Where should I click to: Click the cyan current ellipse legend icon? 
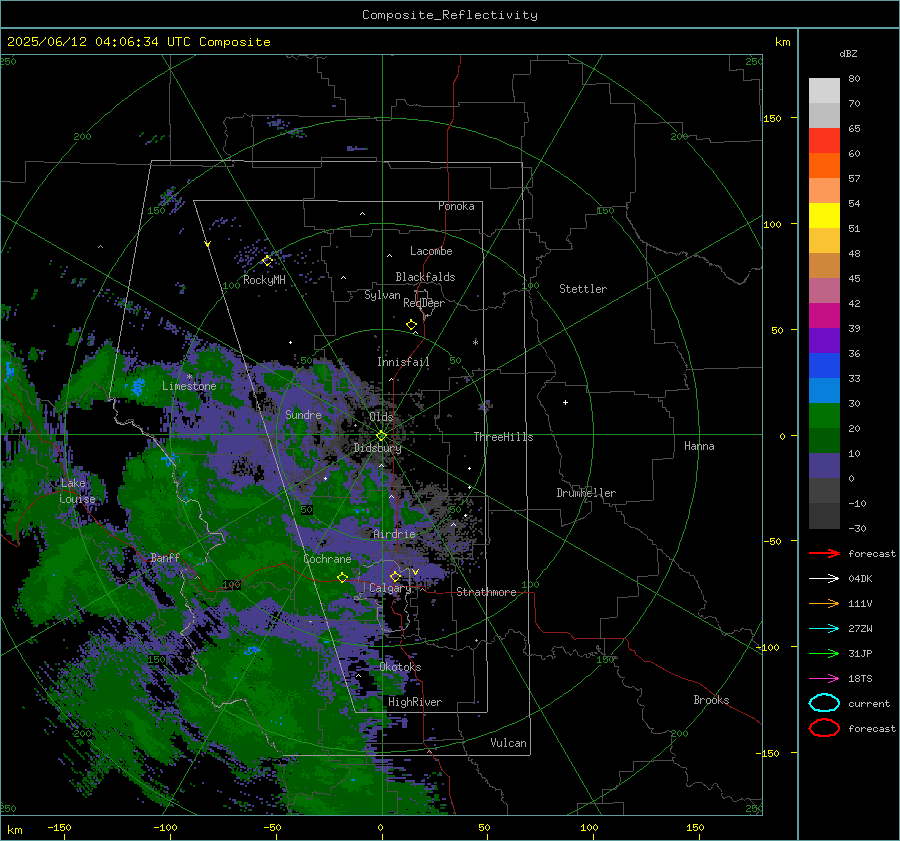point(824,703)
